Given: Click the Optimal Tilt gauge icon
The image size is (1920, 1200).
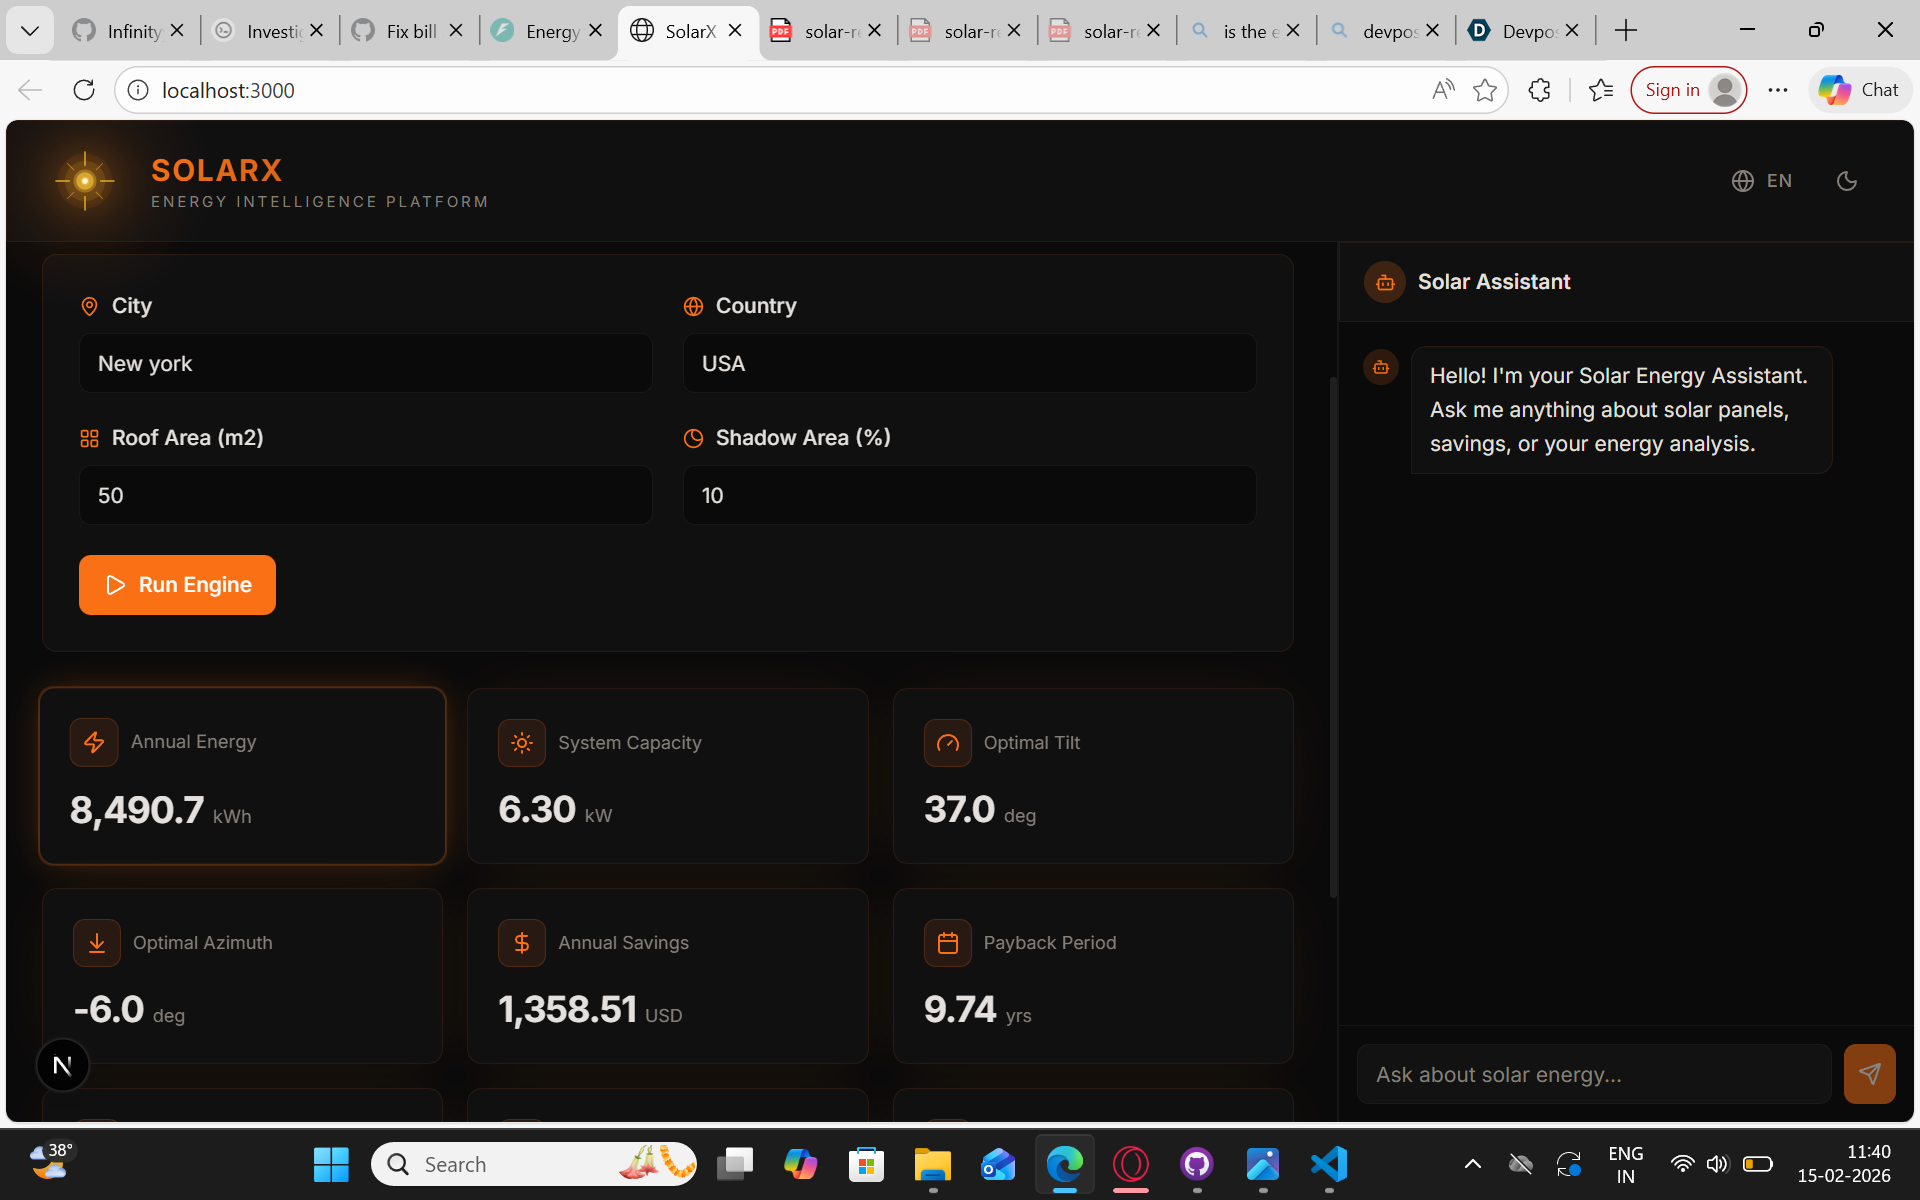Looking at the screenshot, I should point(947,743).
